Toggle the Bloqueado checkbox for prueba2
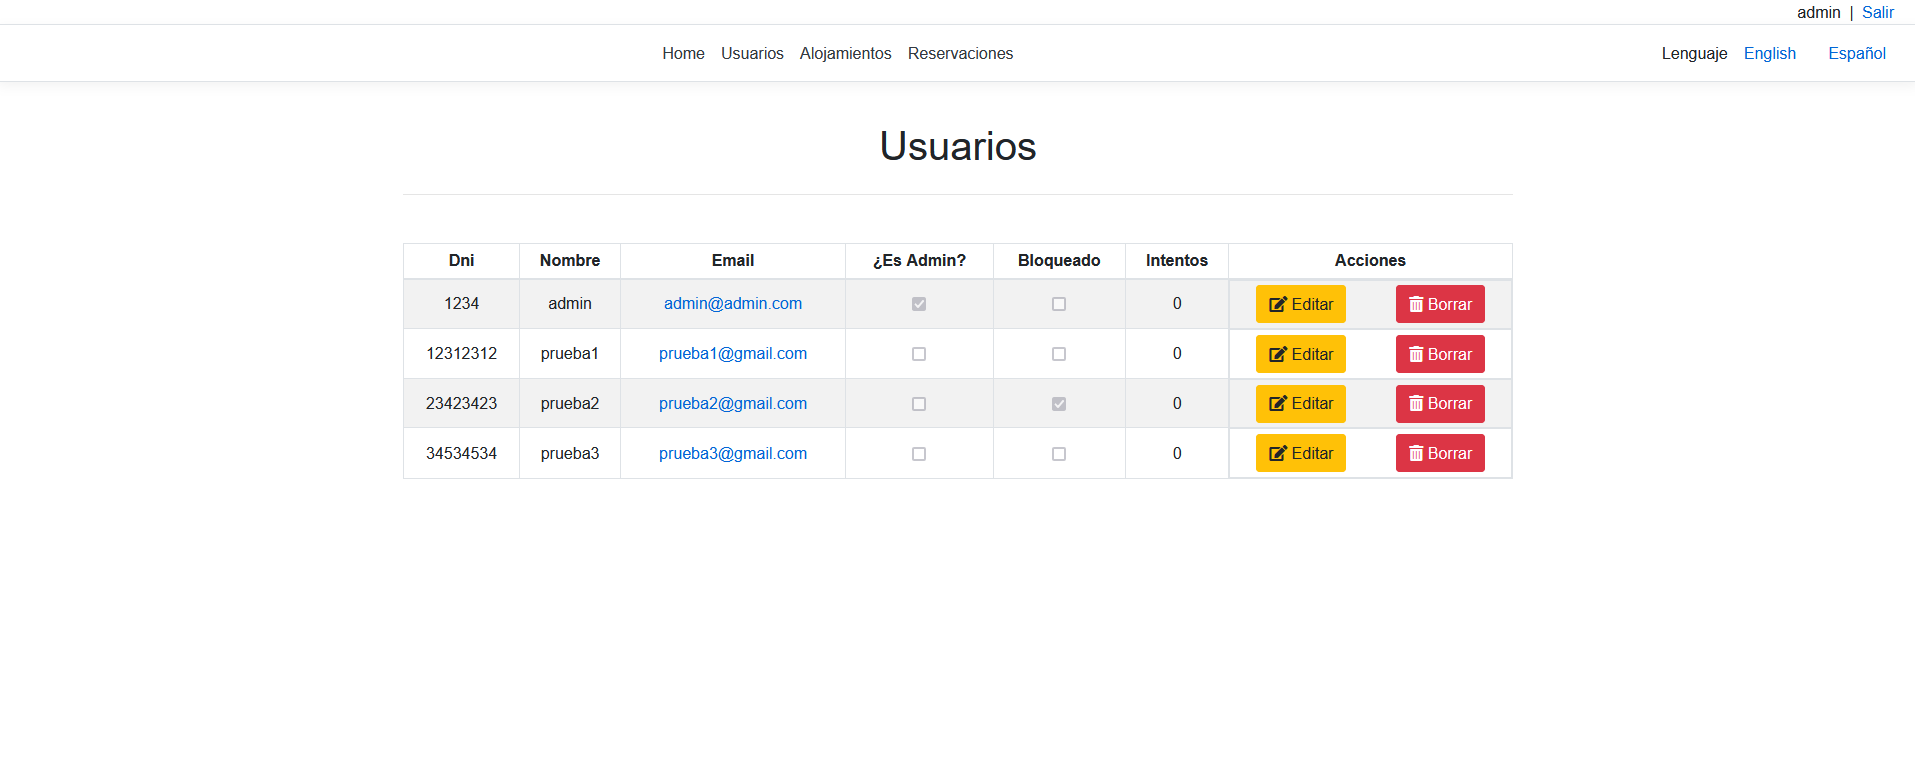This screenshot has width=1915, height=774. click(1059, 404)
